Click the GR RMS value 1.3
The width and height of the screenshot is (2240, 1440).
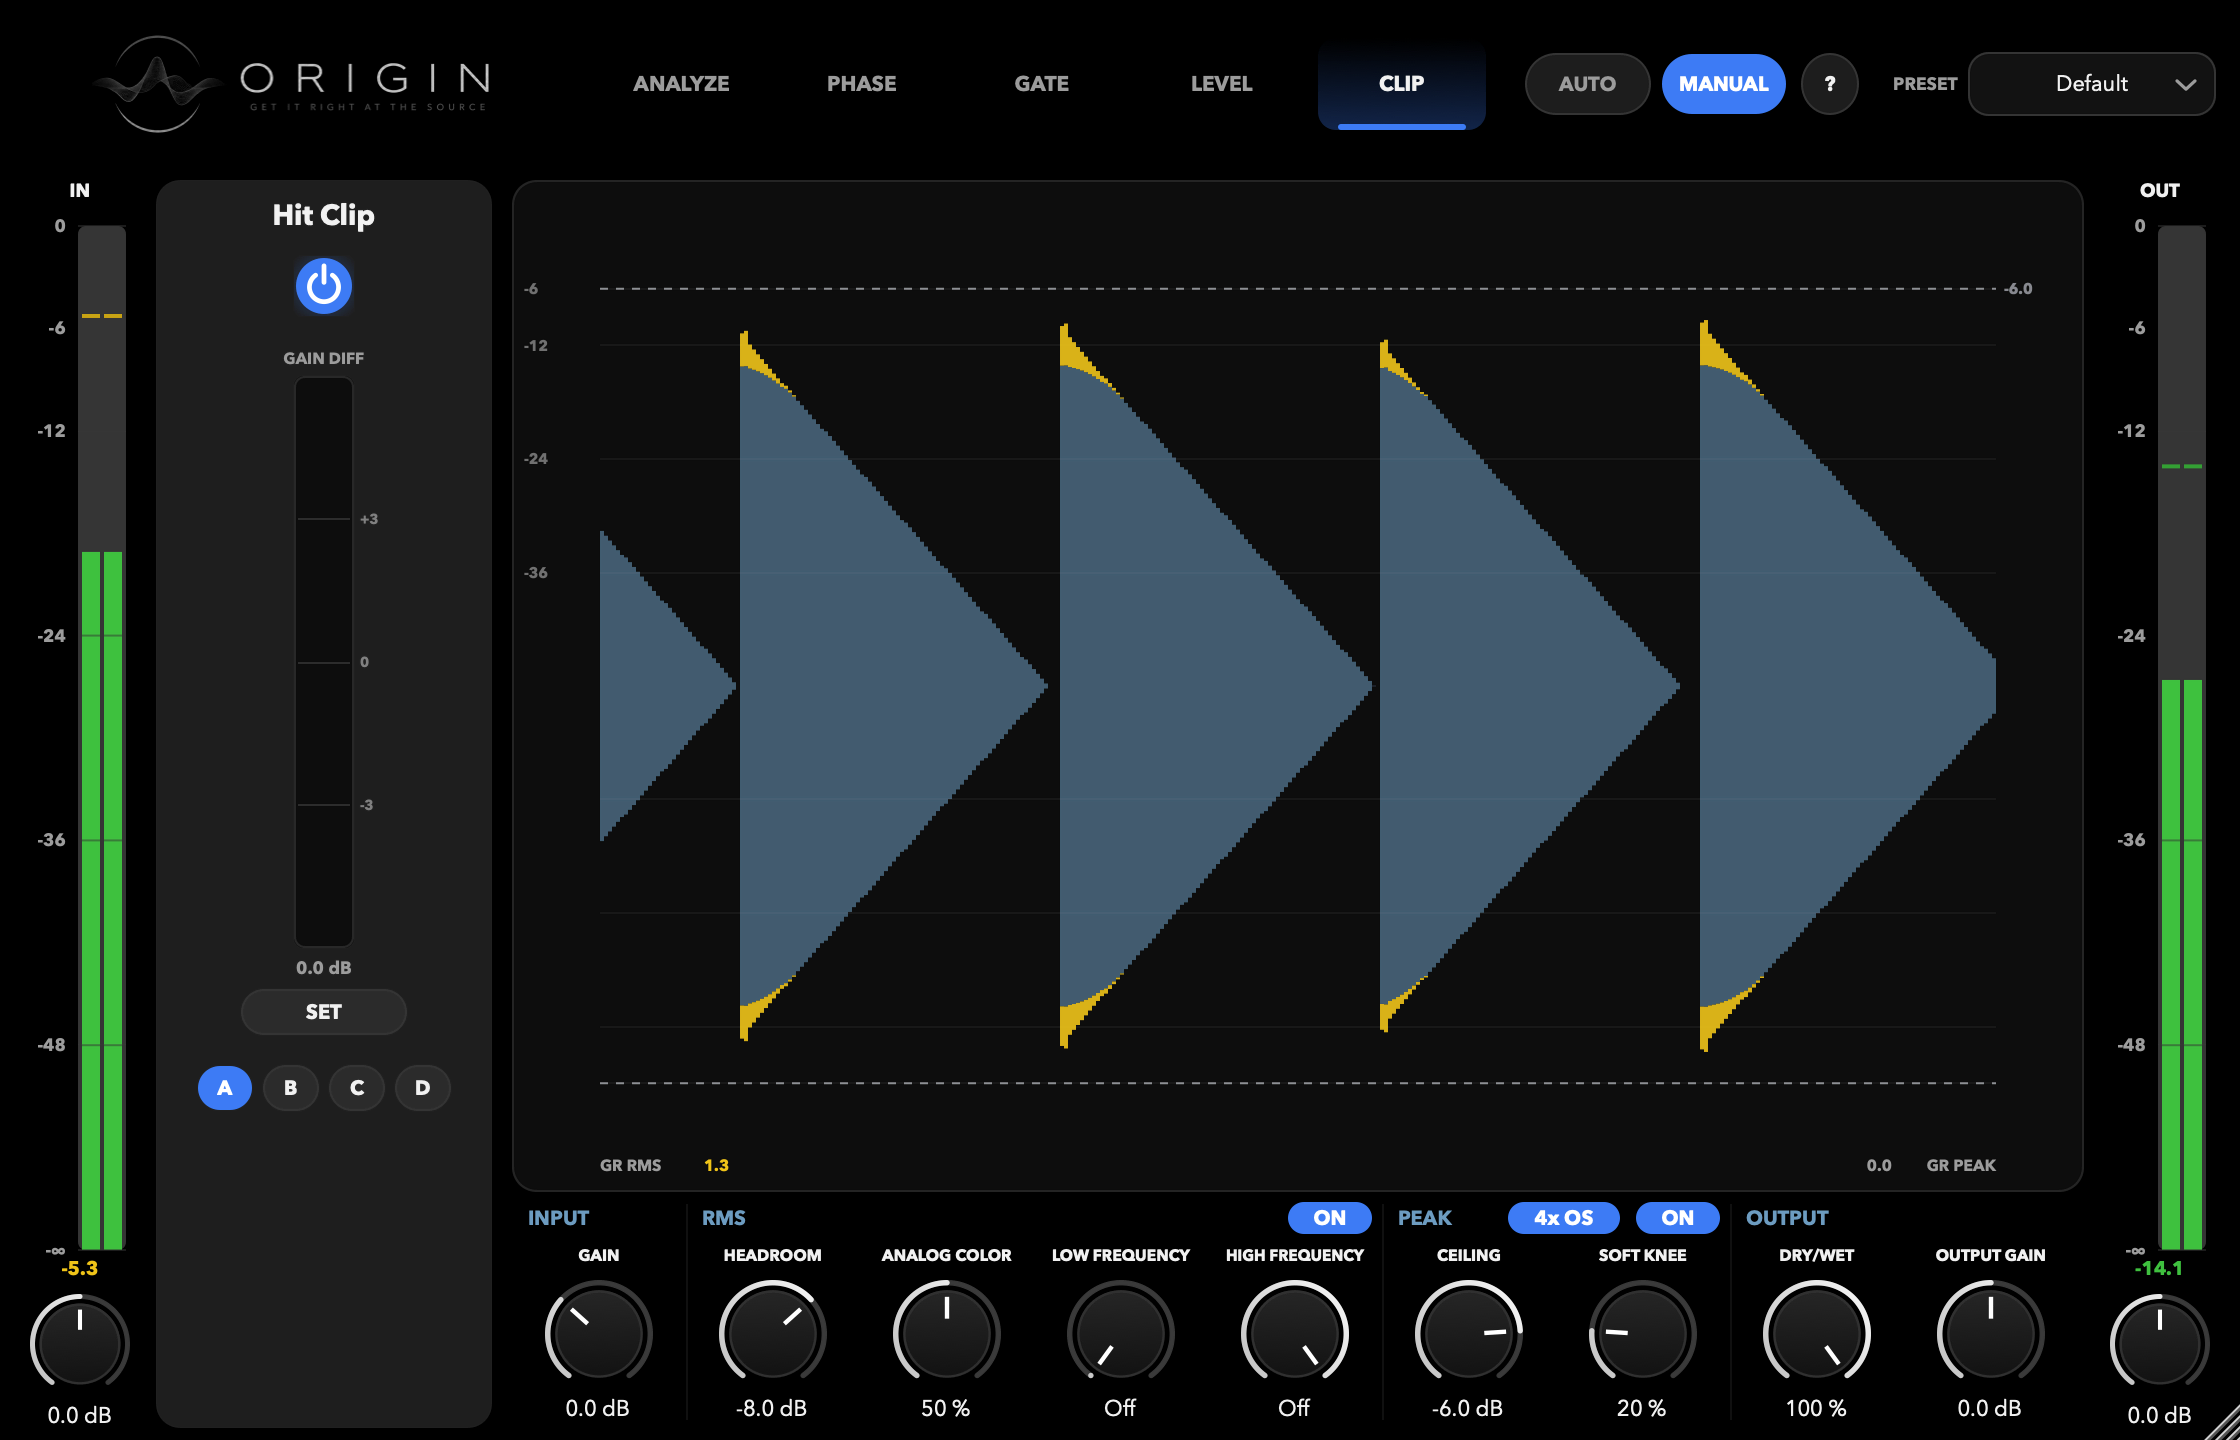[x=716, y=1165]
